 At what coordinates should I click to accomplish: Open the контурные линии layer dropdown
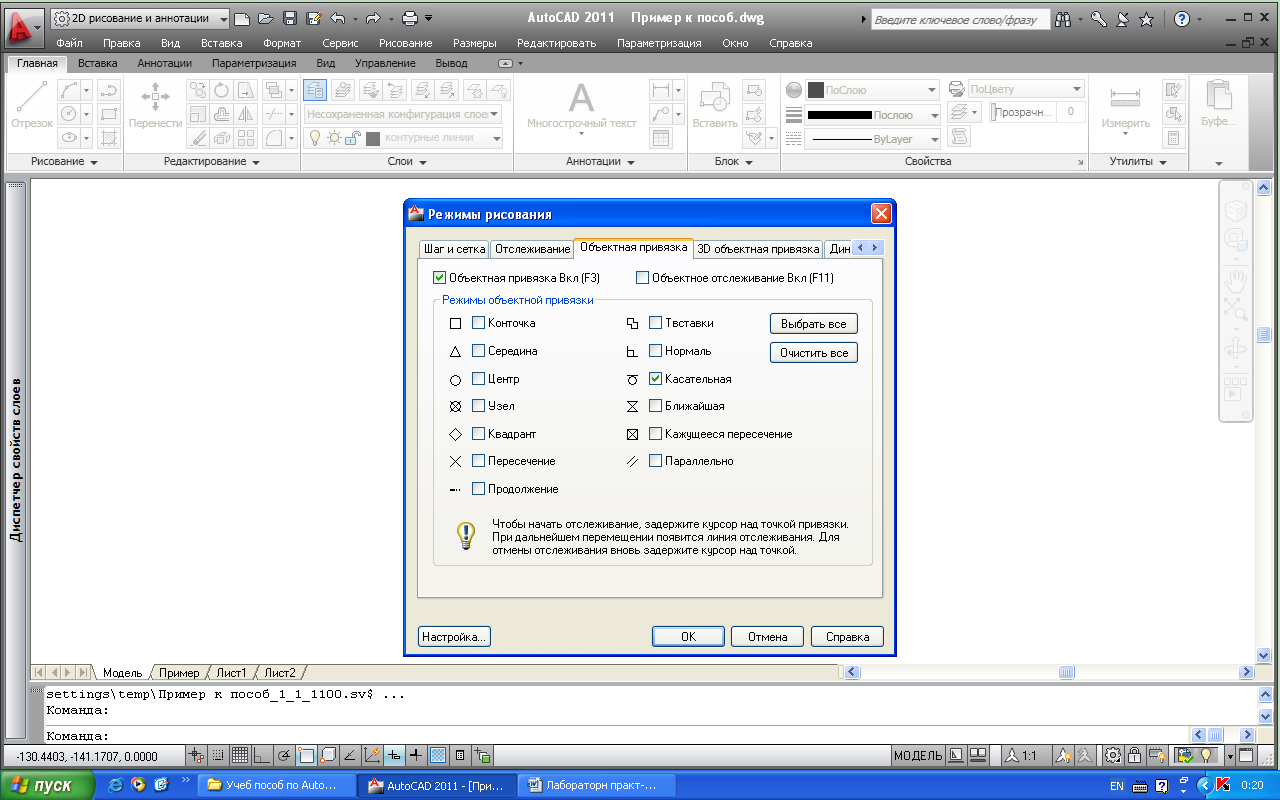pos(404,138)
